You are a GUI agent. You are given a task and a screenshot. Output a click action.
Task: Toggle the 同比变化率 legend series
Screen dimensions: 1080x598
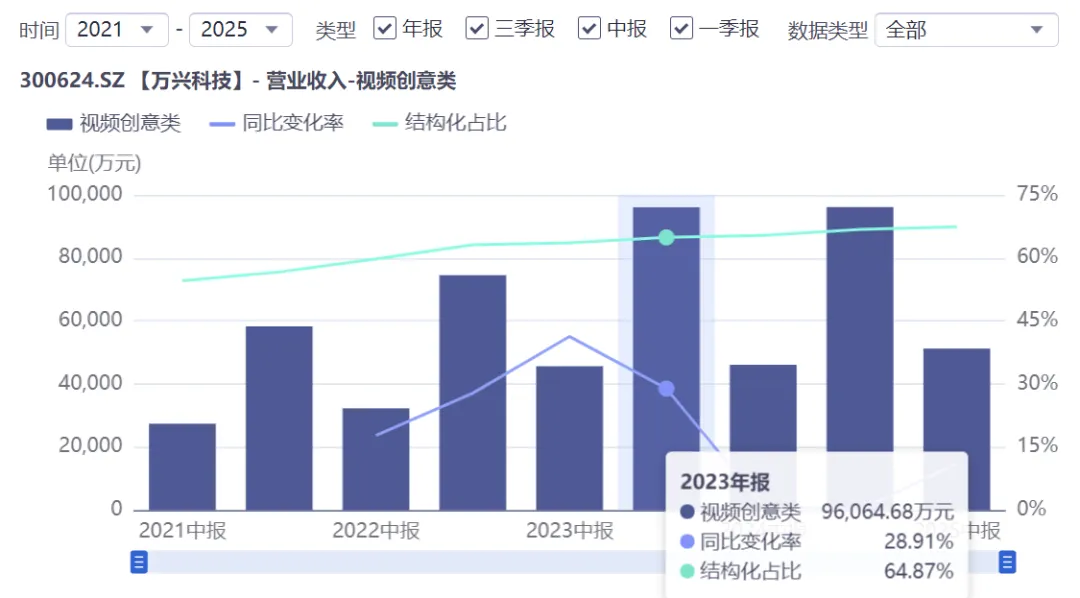coord(276,123)
